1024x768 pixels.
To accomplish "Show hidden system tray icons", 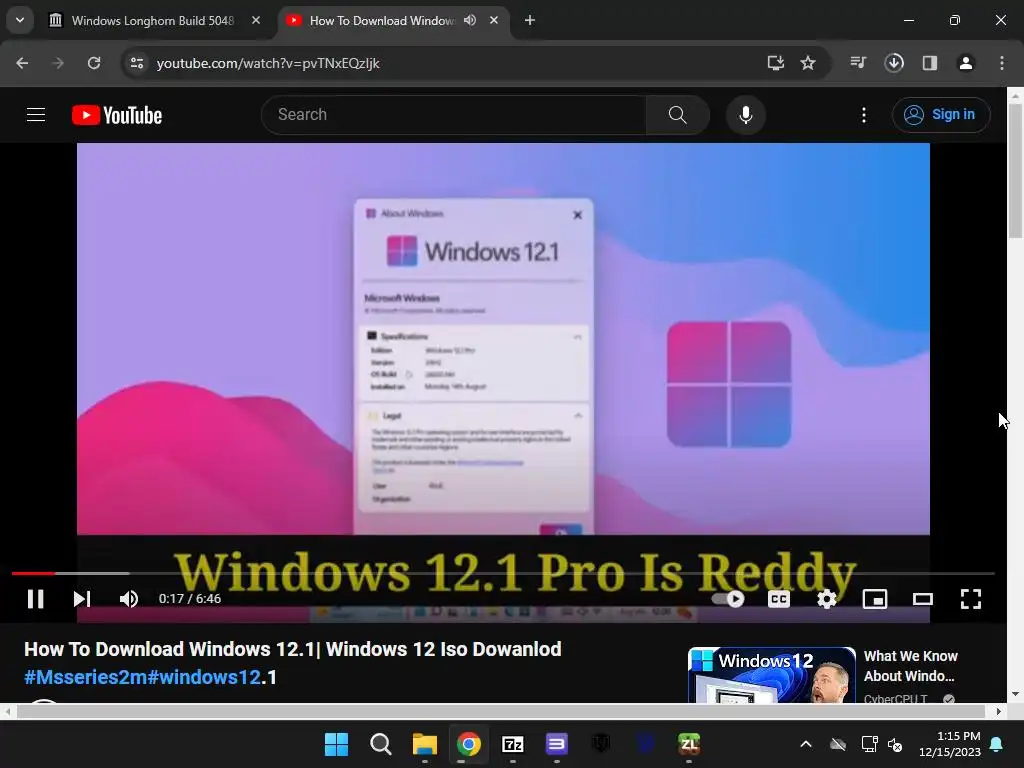I will tap(806, 744).
